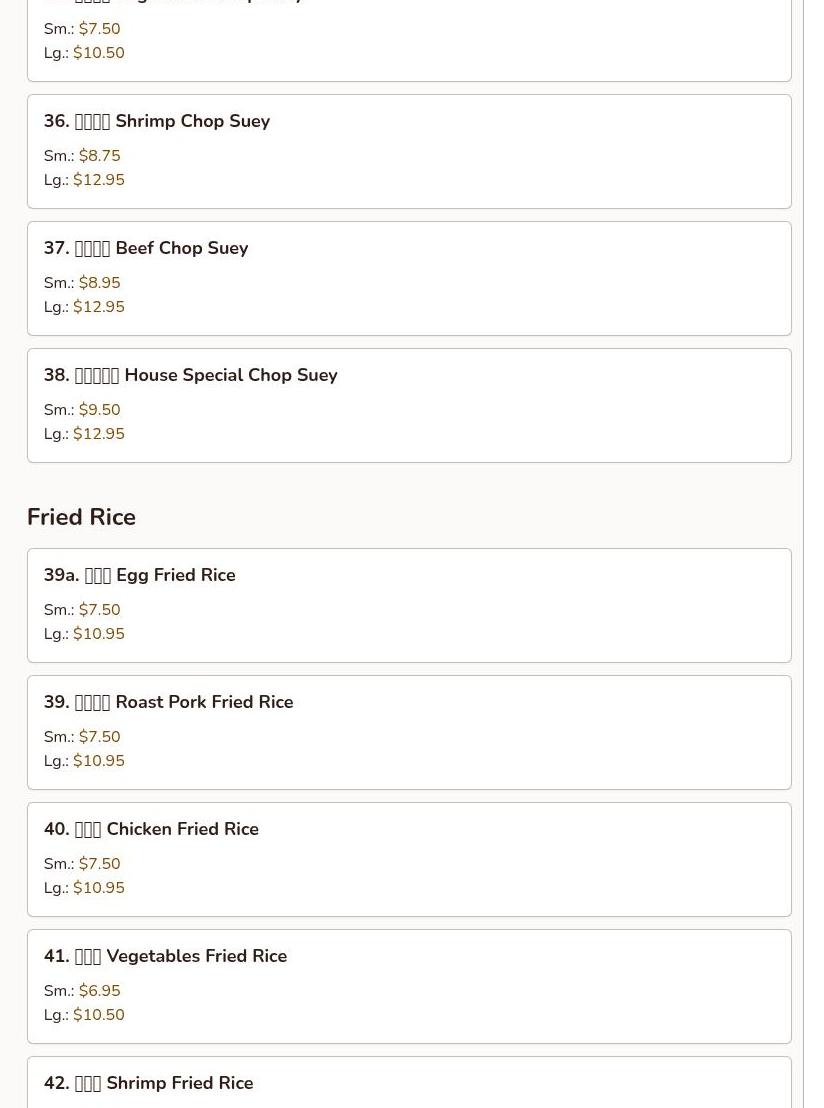
Task: Open the House Special Chop Suey item
Action: pyautogui.click(x=191, y=375)
